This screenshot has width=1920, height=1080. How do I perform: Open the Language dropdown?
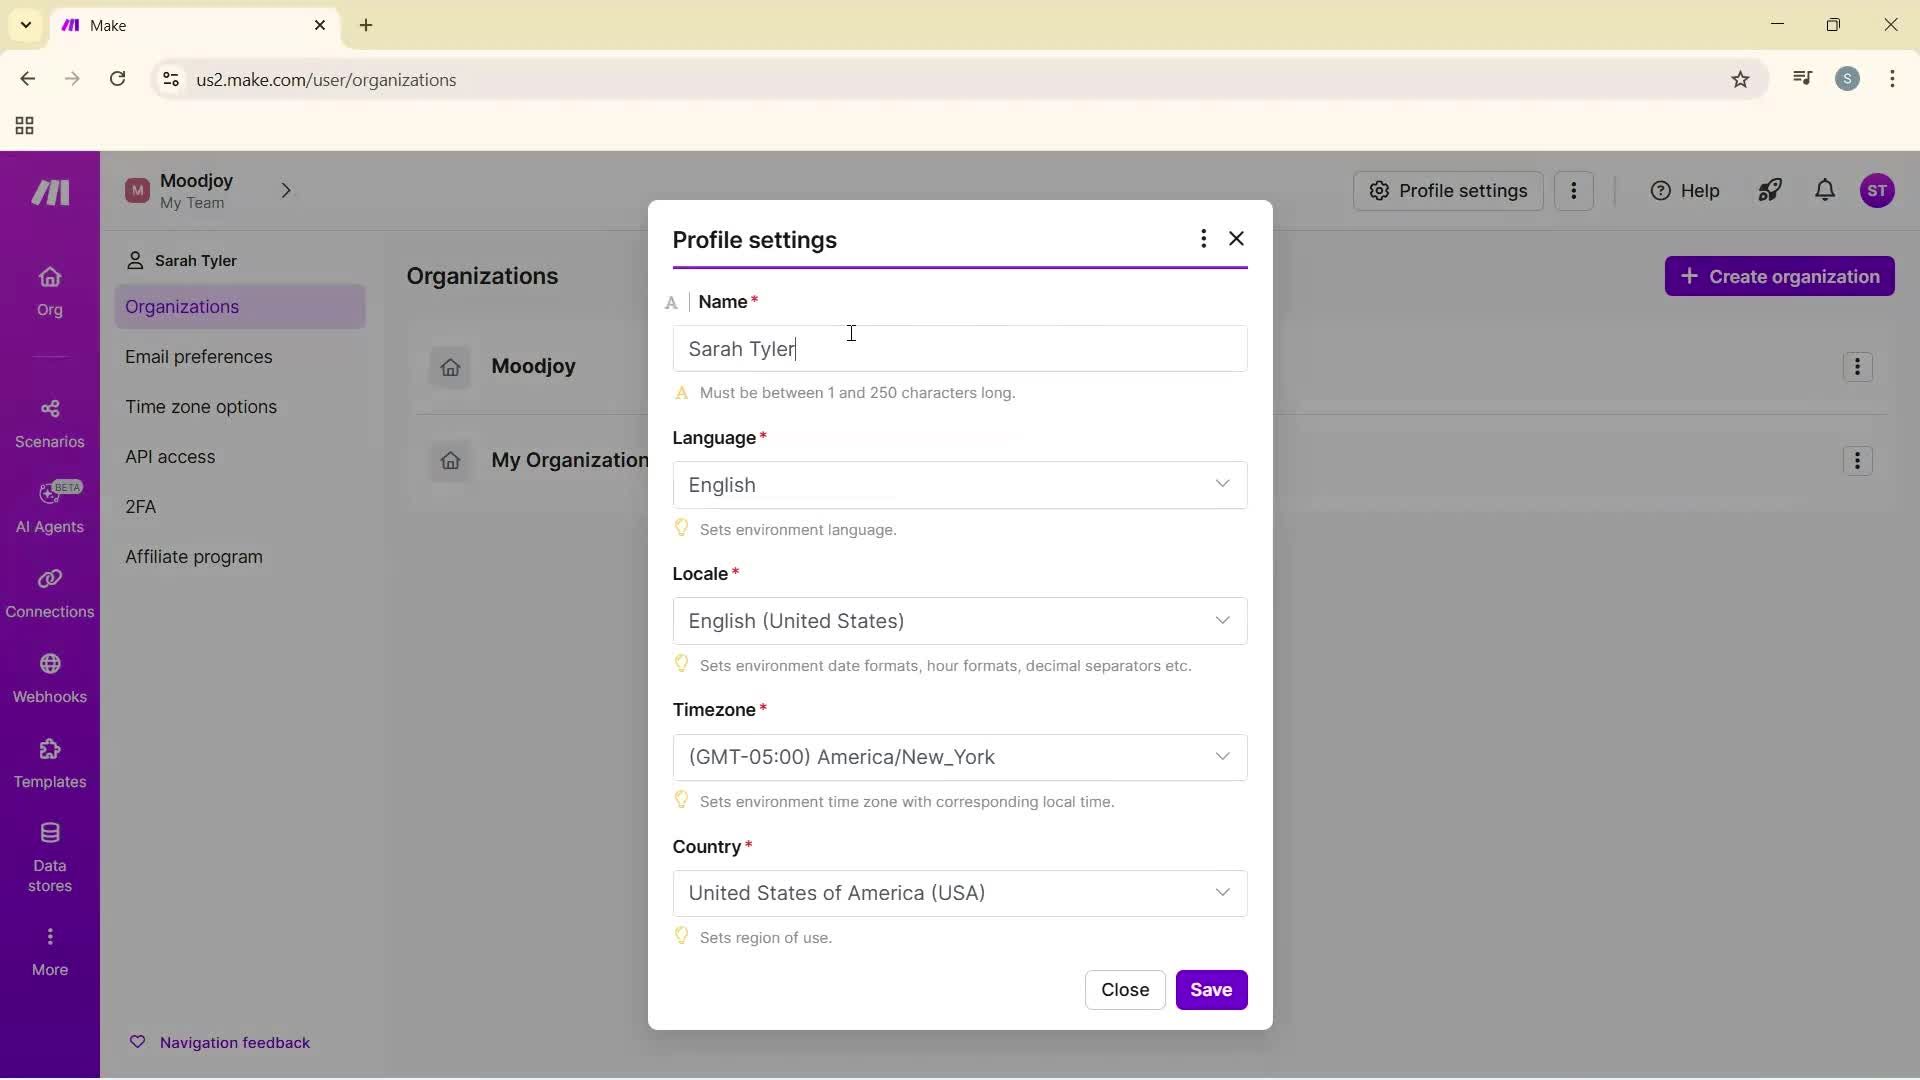tap(959, 485)
